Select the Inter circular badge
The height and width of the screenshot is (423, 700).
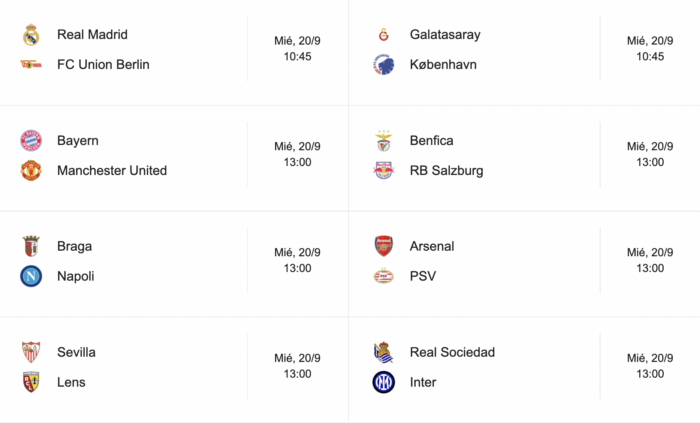(383, 382)
